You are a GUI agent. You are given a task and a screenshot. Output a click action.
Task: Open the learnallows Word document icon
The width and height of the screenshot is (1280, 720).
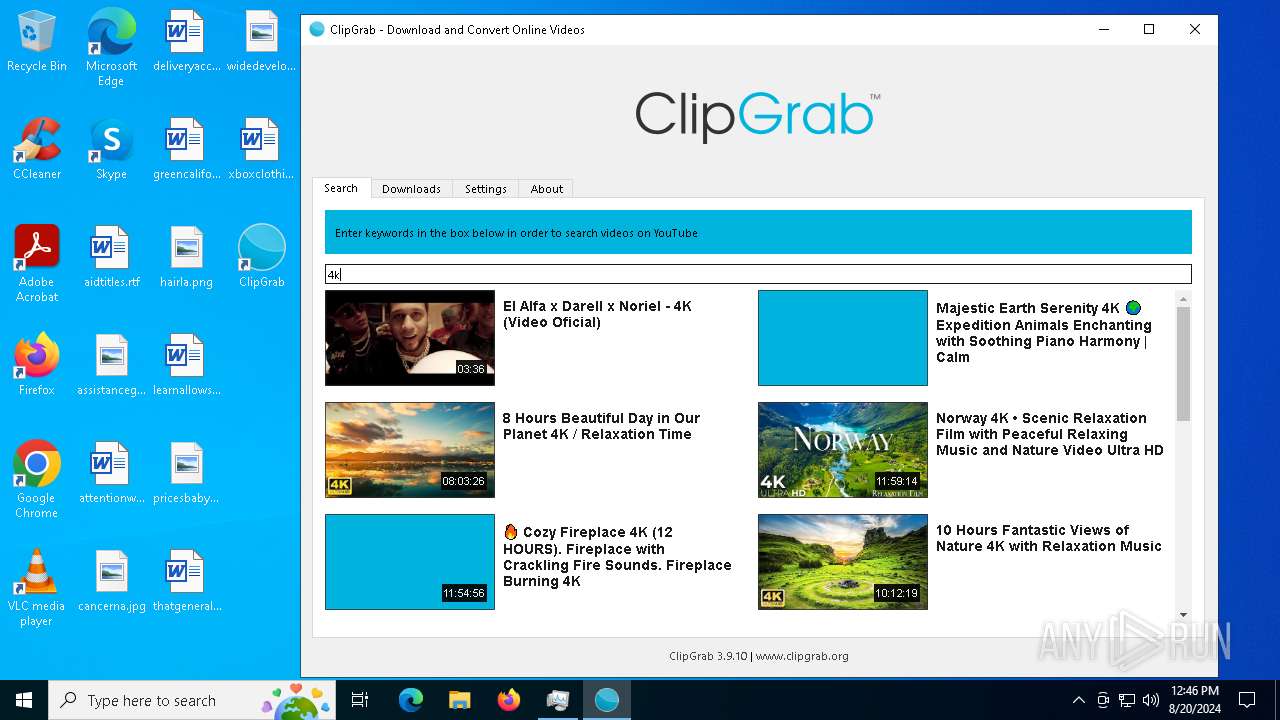[x=186, y=365]
